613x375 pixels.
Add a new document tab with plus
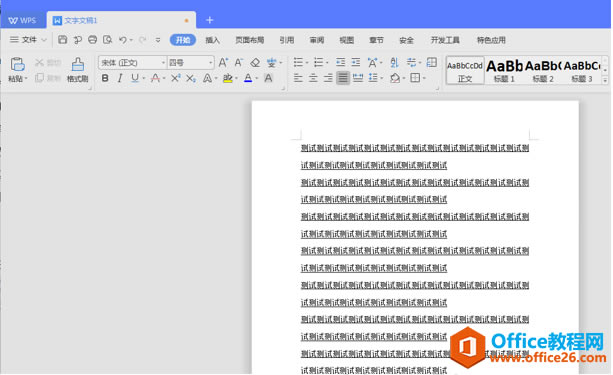tap(210, 20)
